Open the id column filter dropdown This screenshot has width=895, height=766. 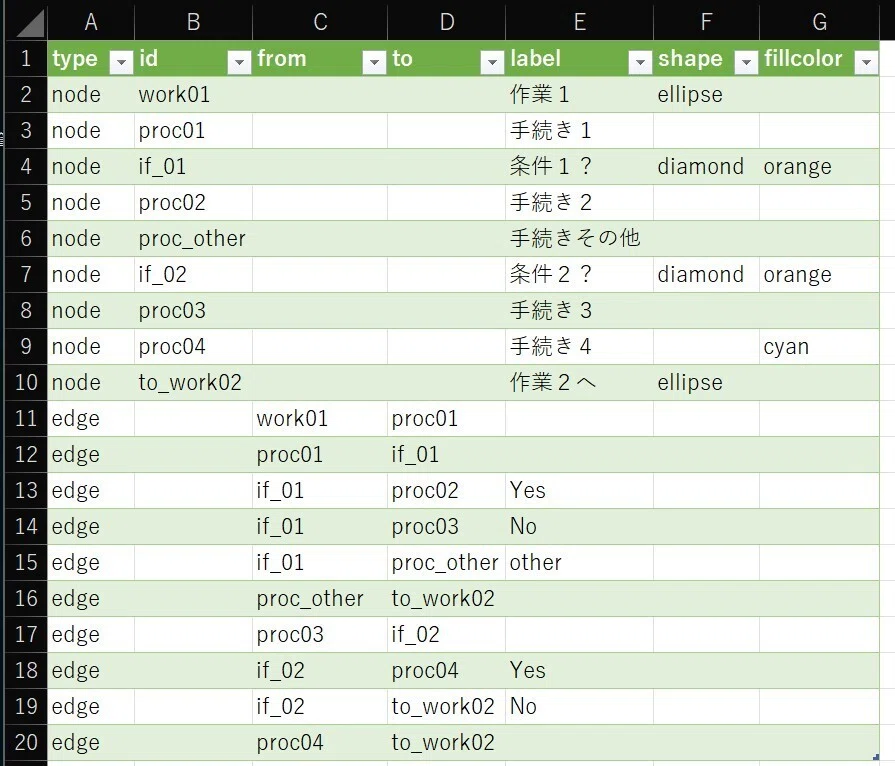[239, 62]
